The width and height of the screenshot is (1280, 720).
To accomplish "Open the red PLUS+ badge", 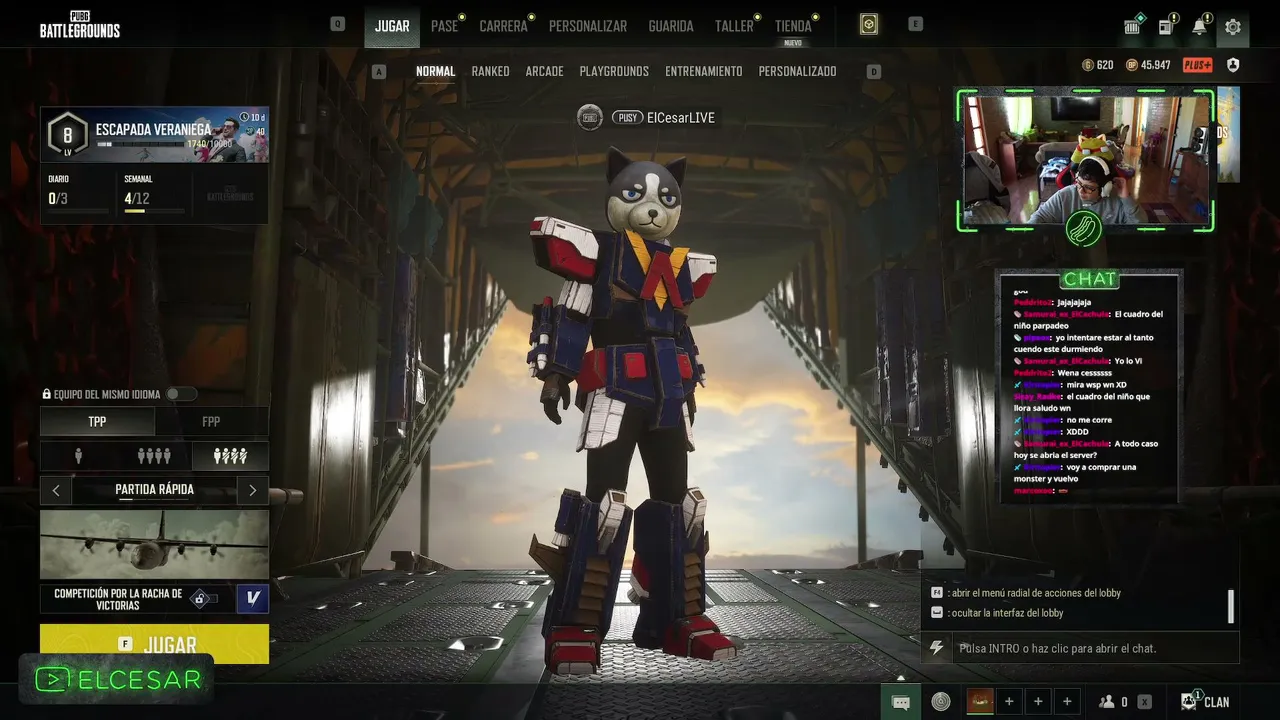I will tap(1197, 65).
